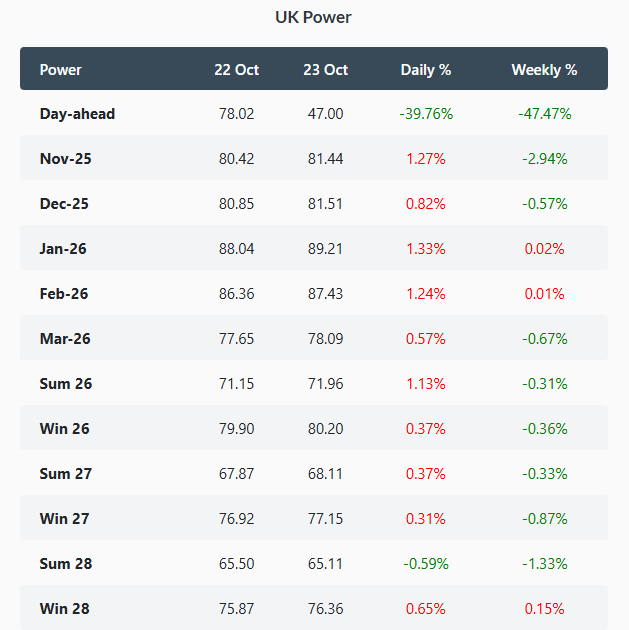Screen dimensions: 629x630
Task: Click the Jan-26 row label
Action: click(x=63, y=249)
